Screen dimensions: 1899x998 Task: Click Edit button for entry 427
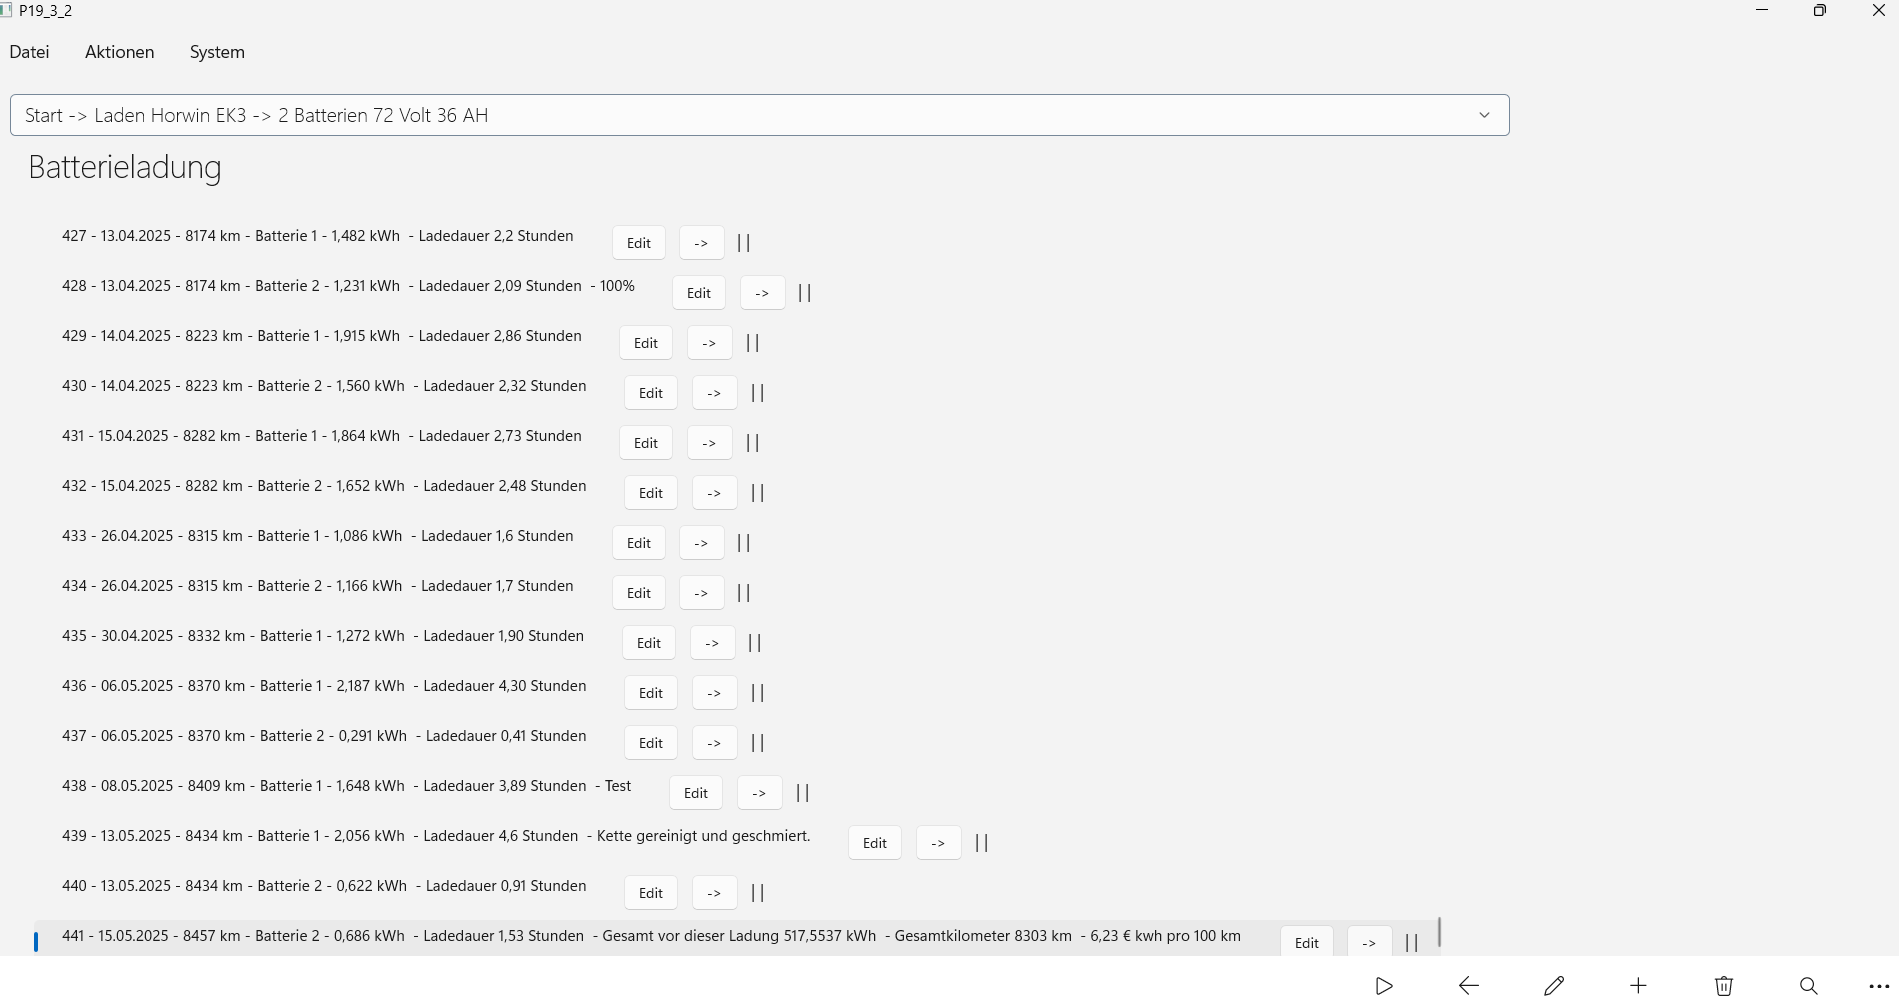click(638, 243)
